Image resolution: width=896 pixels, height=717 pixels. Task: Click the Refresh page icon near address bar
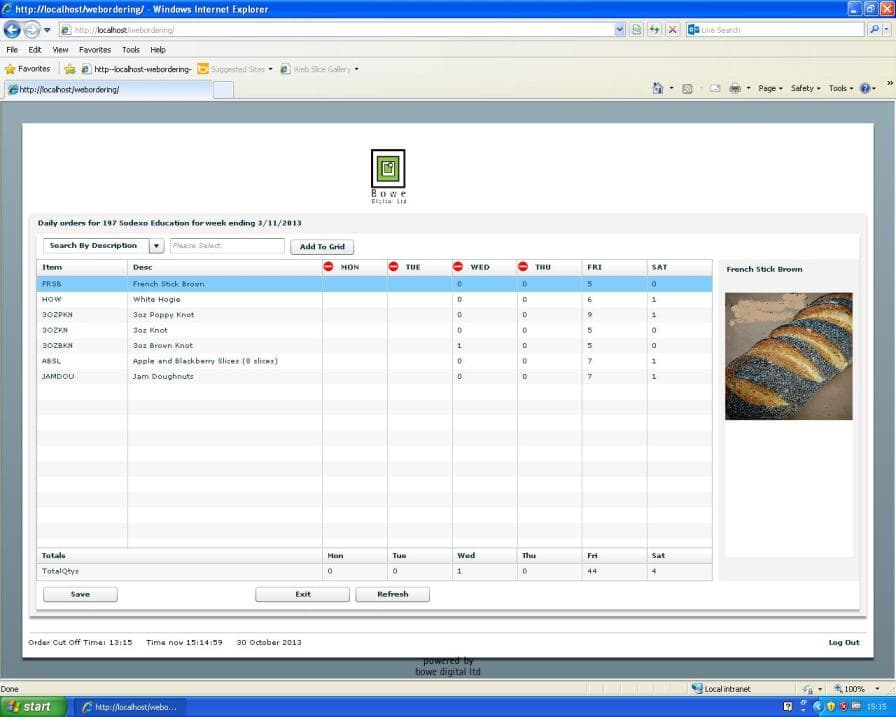point(654,30)
